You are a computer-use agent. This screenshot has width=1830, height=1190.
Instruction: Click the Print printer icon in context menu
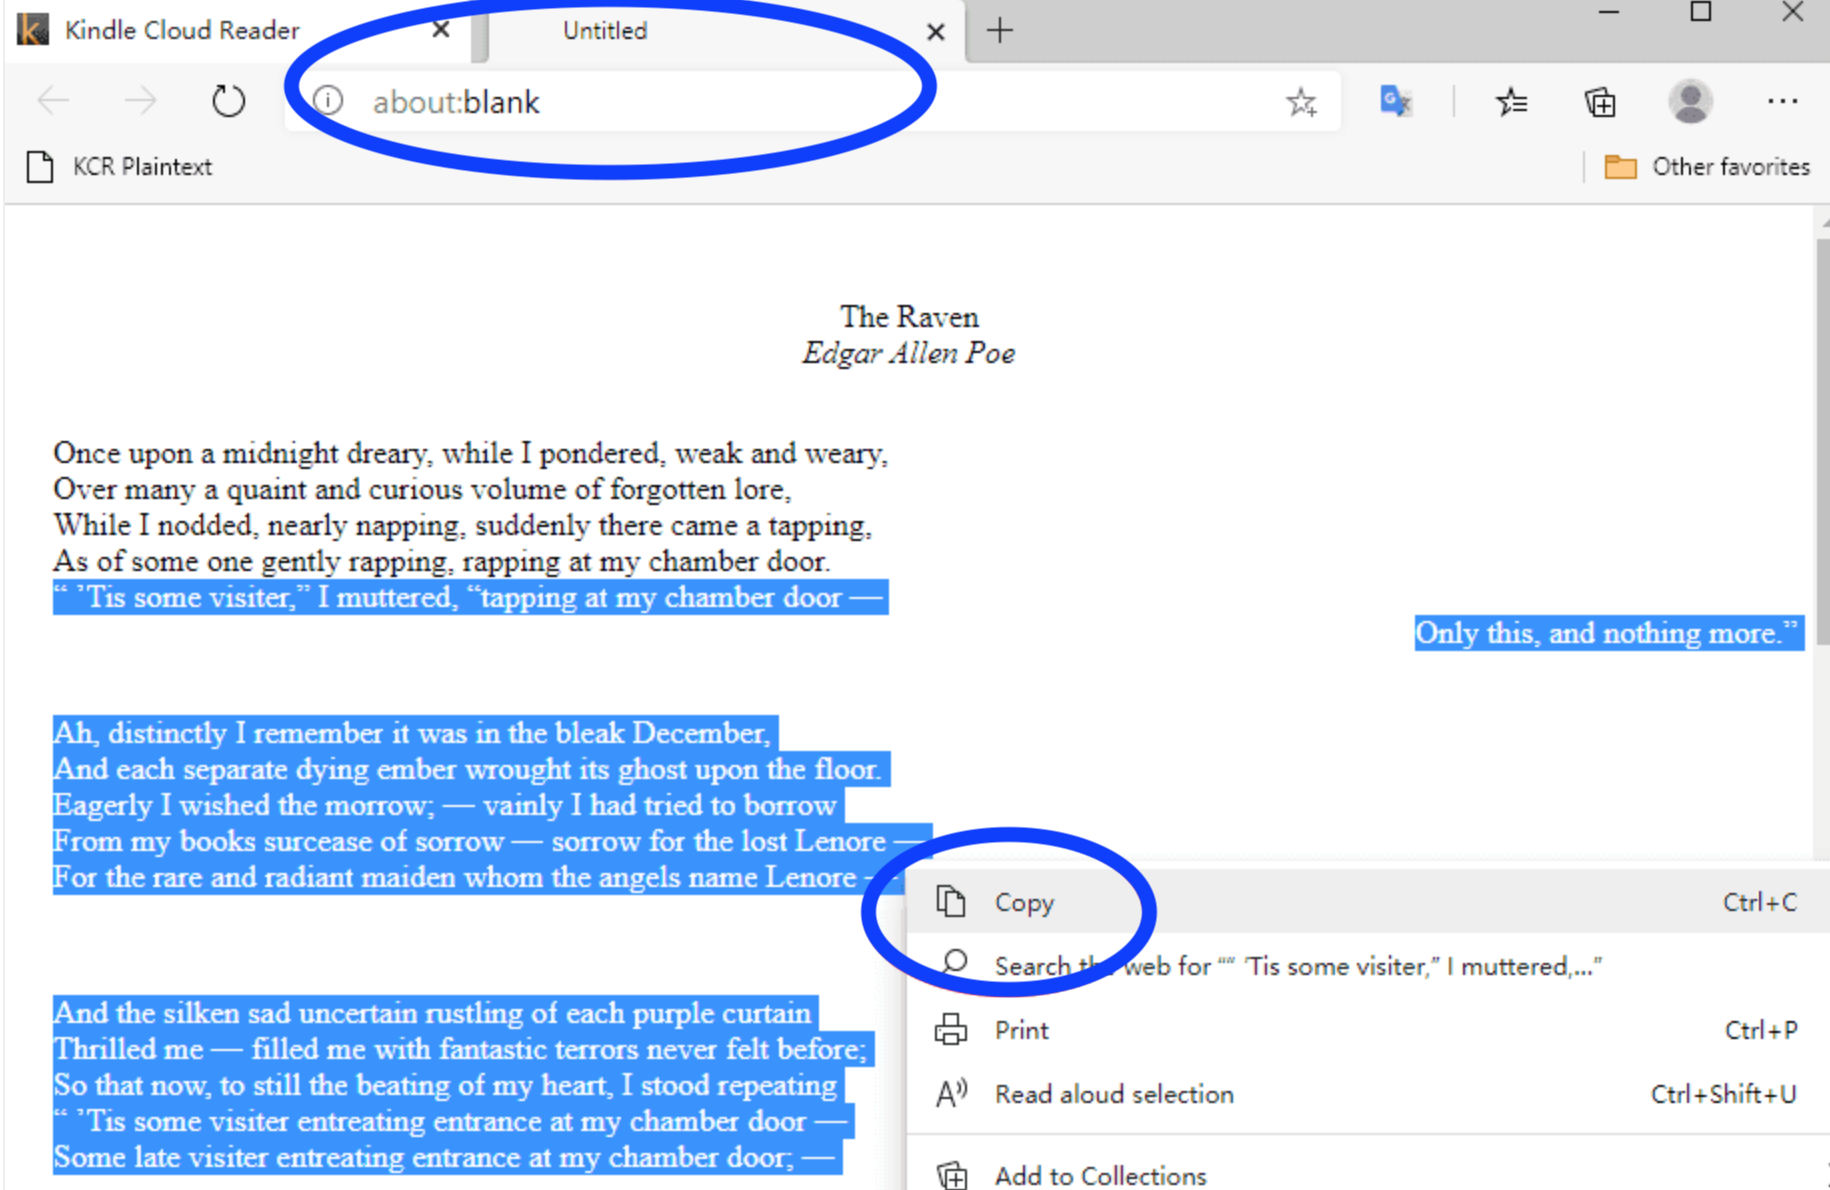[951, 1030]
